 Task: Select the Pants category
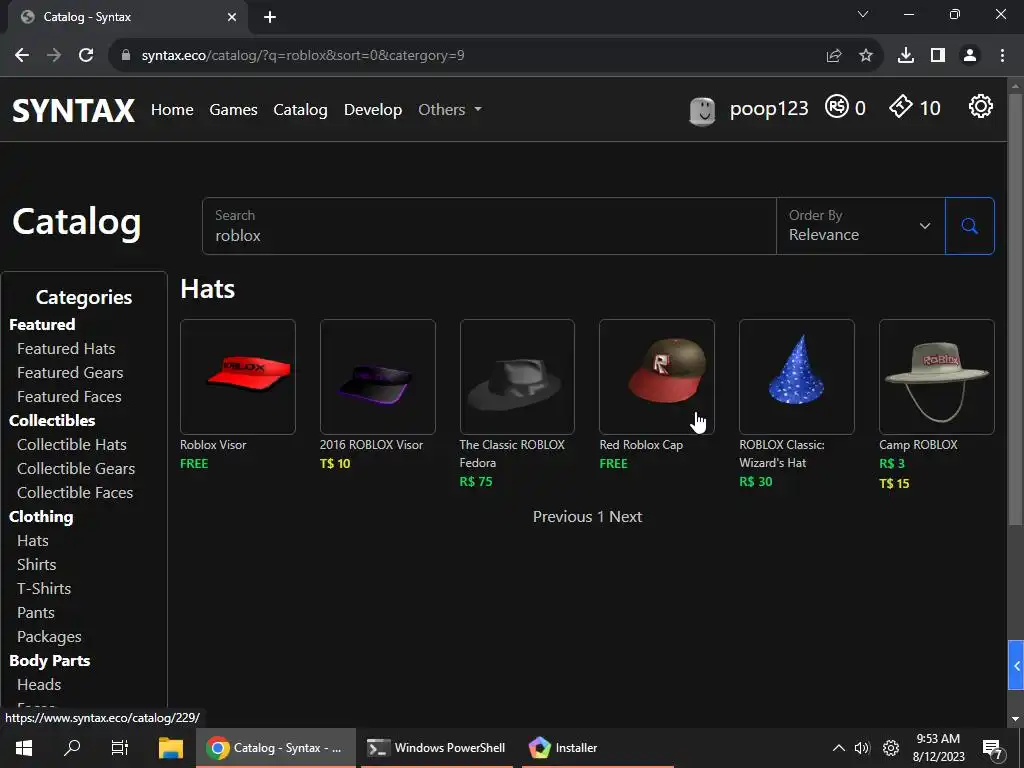pos(36,613)
